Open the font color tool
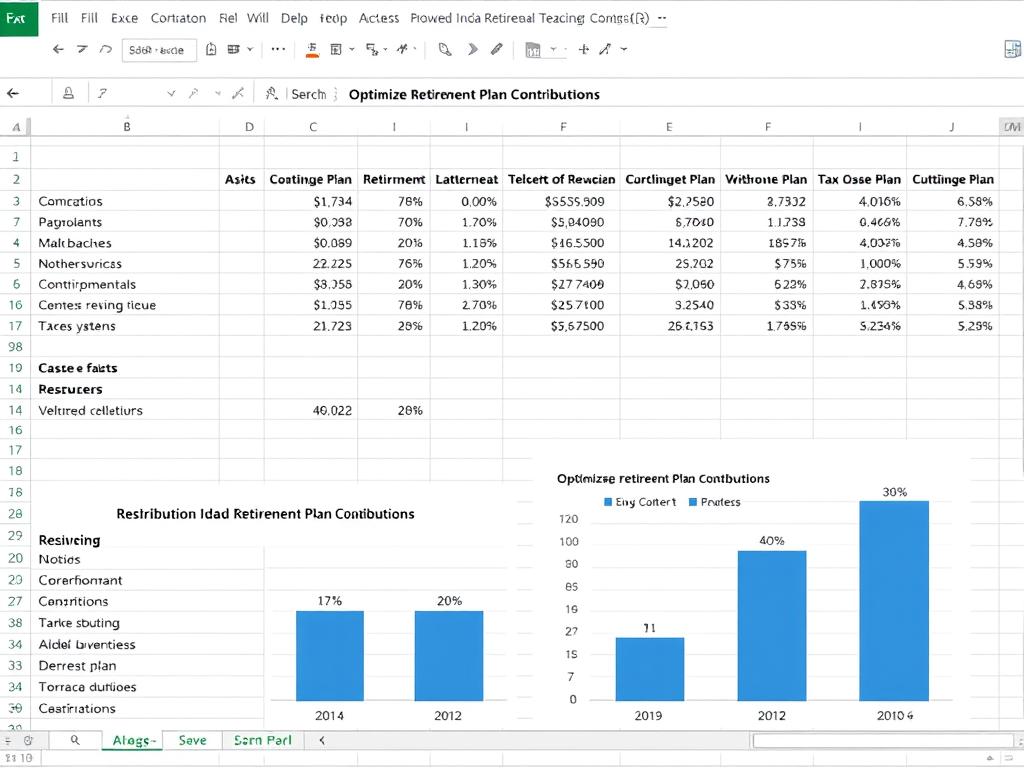The image size is (1024, 768). tap(312, 48)
